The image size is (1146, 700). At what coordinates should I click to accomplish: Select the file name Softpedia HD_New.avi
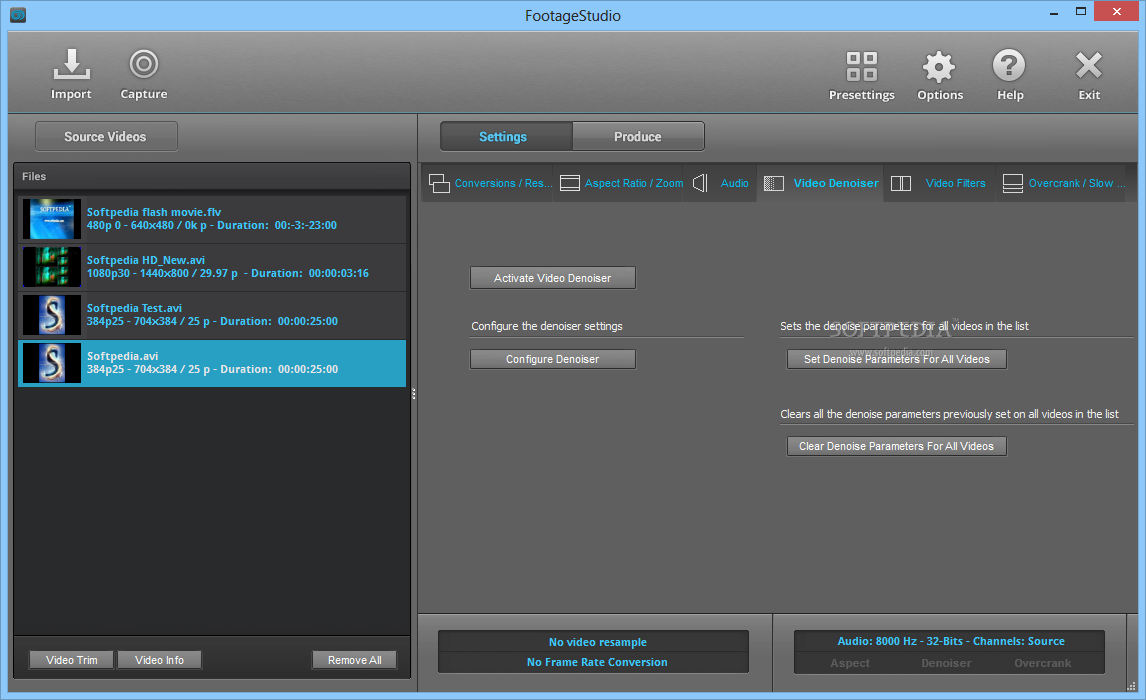145,260
